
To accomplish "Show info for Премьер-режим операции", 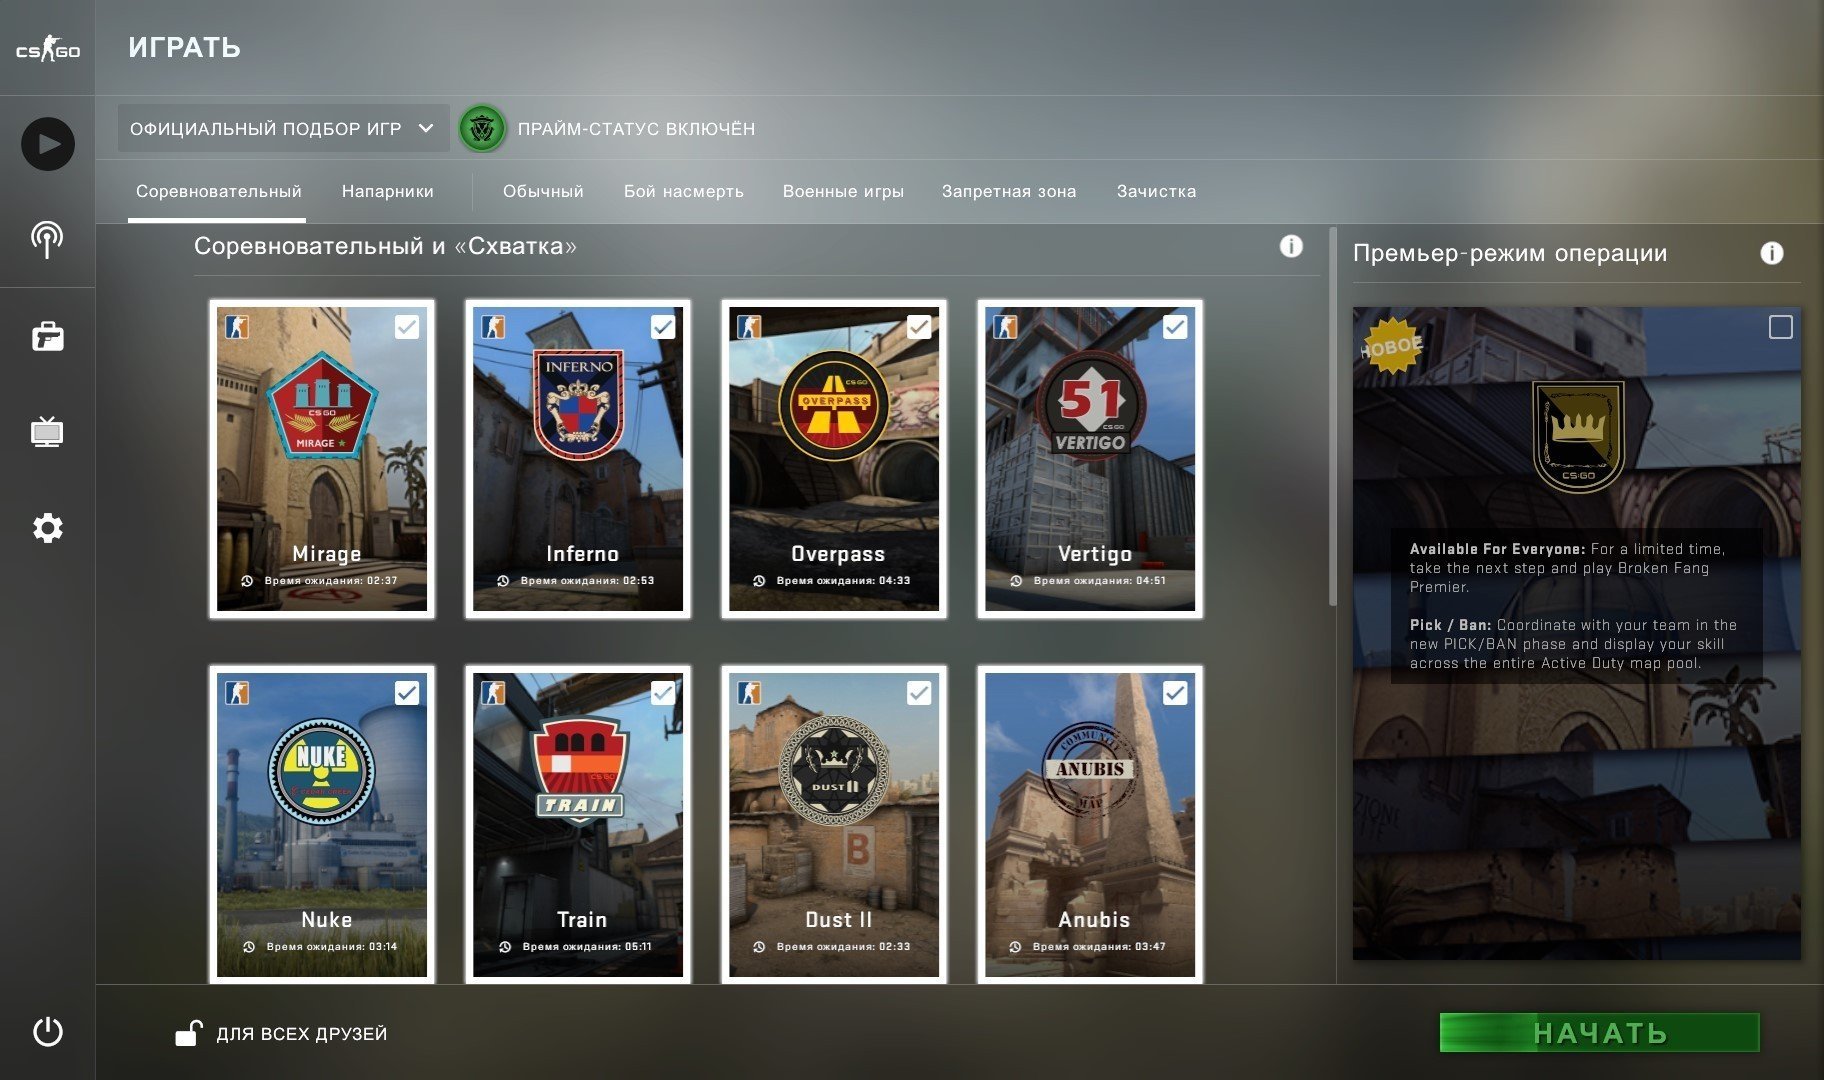I will (1772, 253).
